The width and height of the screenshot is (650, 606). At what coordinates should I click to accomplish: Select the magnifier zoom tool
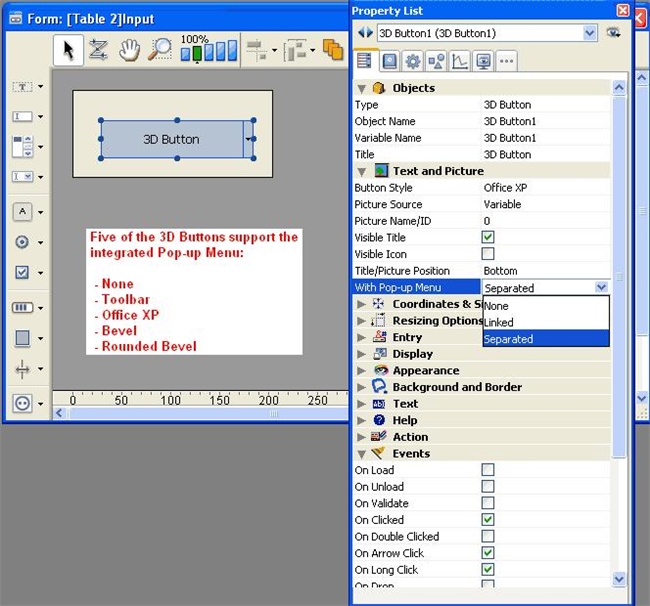(x=159, y=49)
